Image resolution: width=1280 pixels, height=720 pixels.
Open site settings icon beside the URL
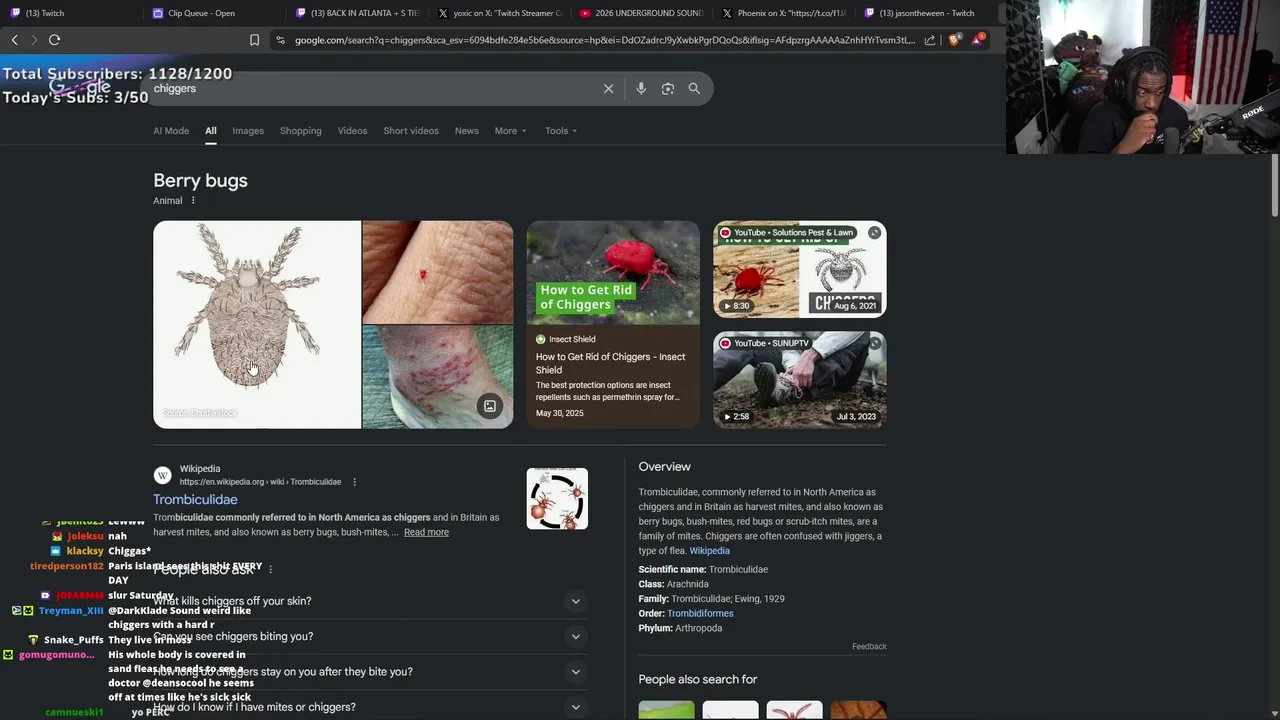tap(280, 40)
